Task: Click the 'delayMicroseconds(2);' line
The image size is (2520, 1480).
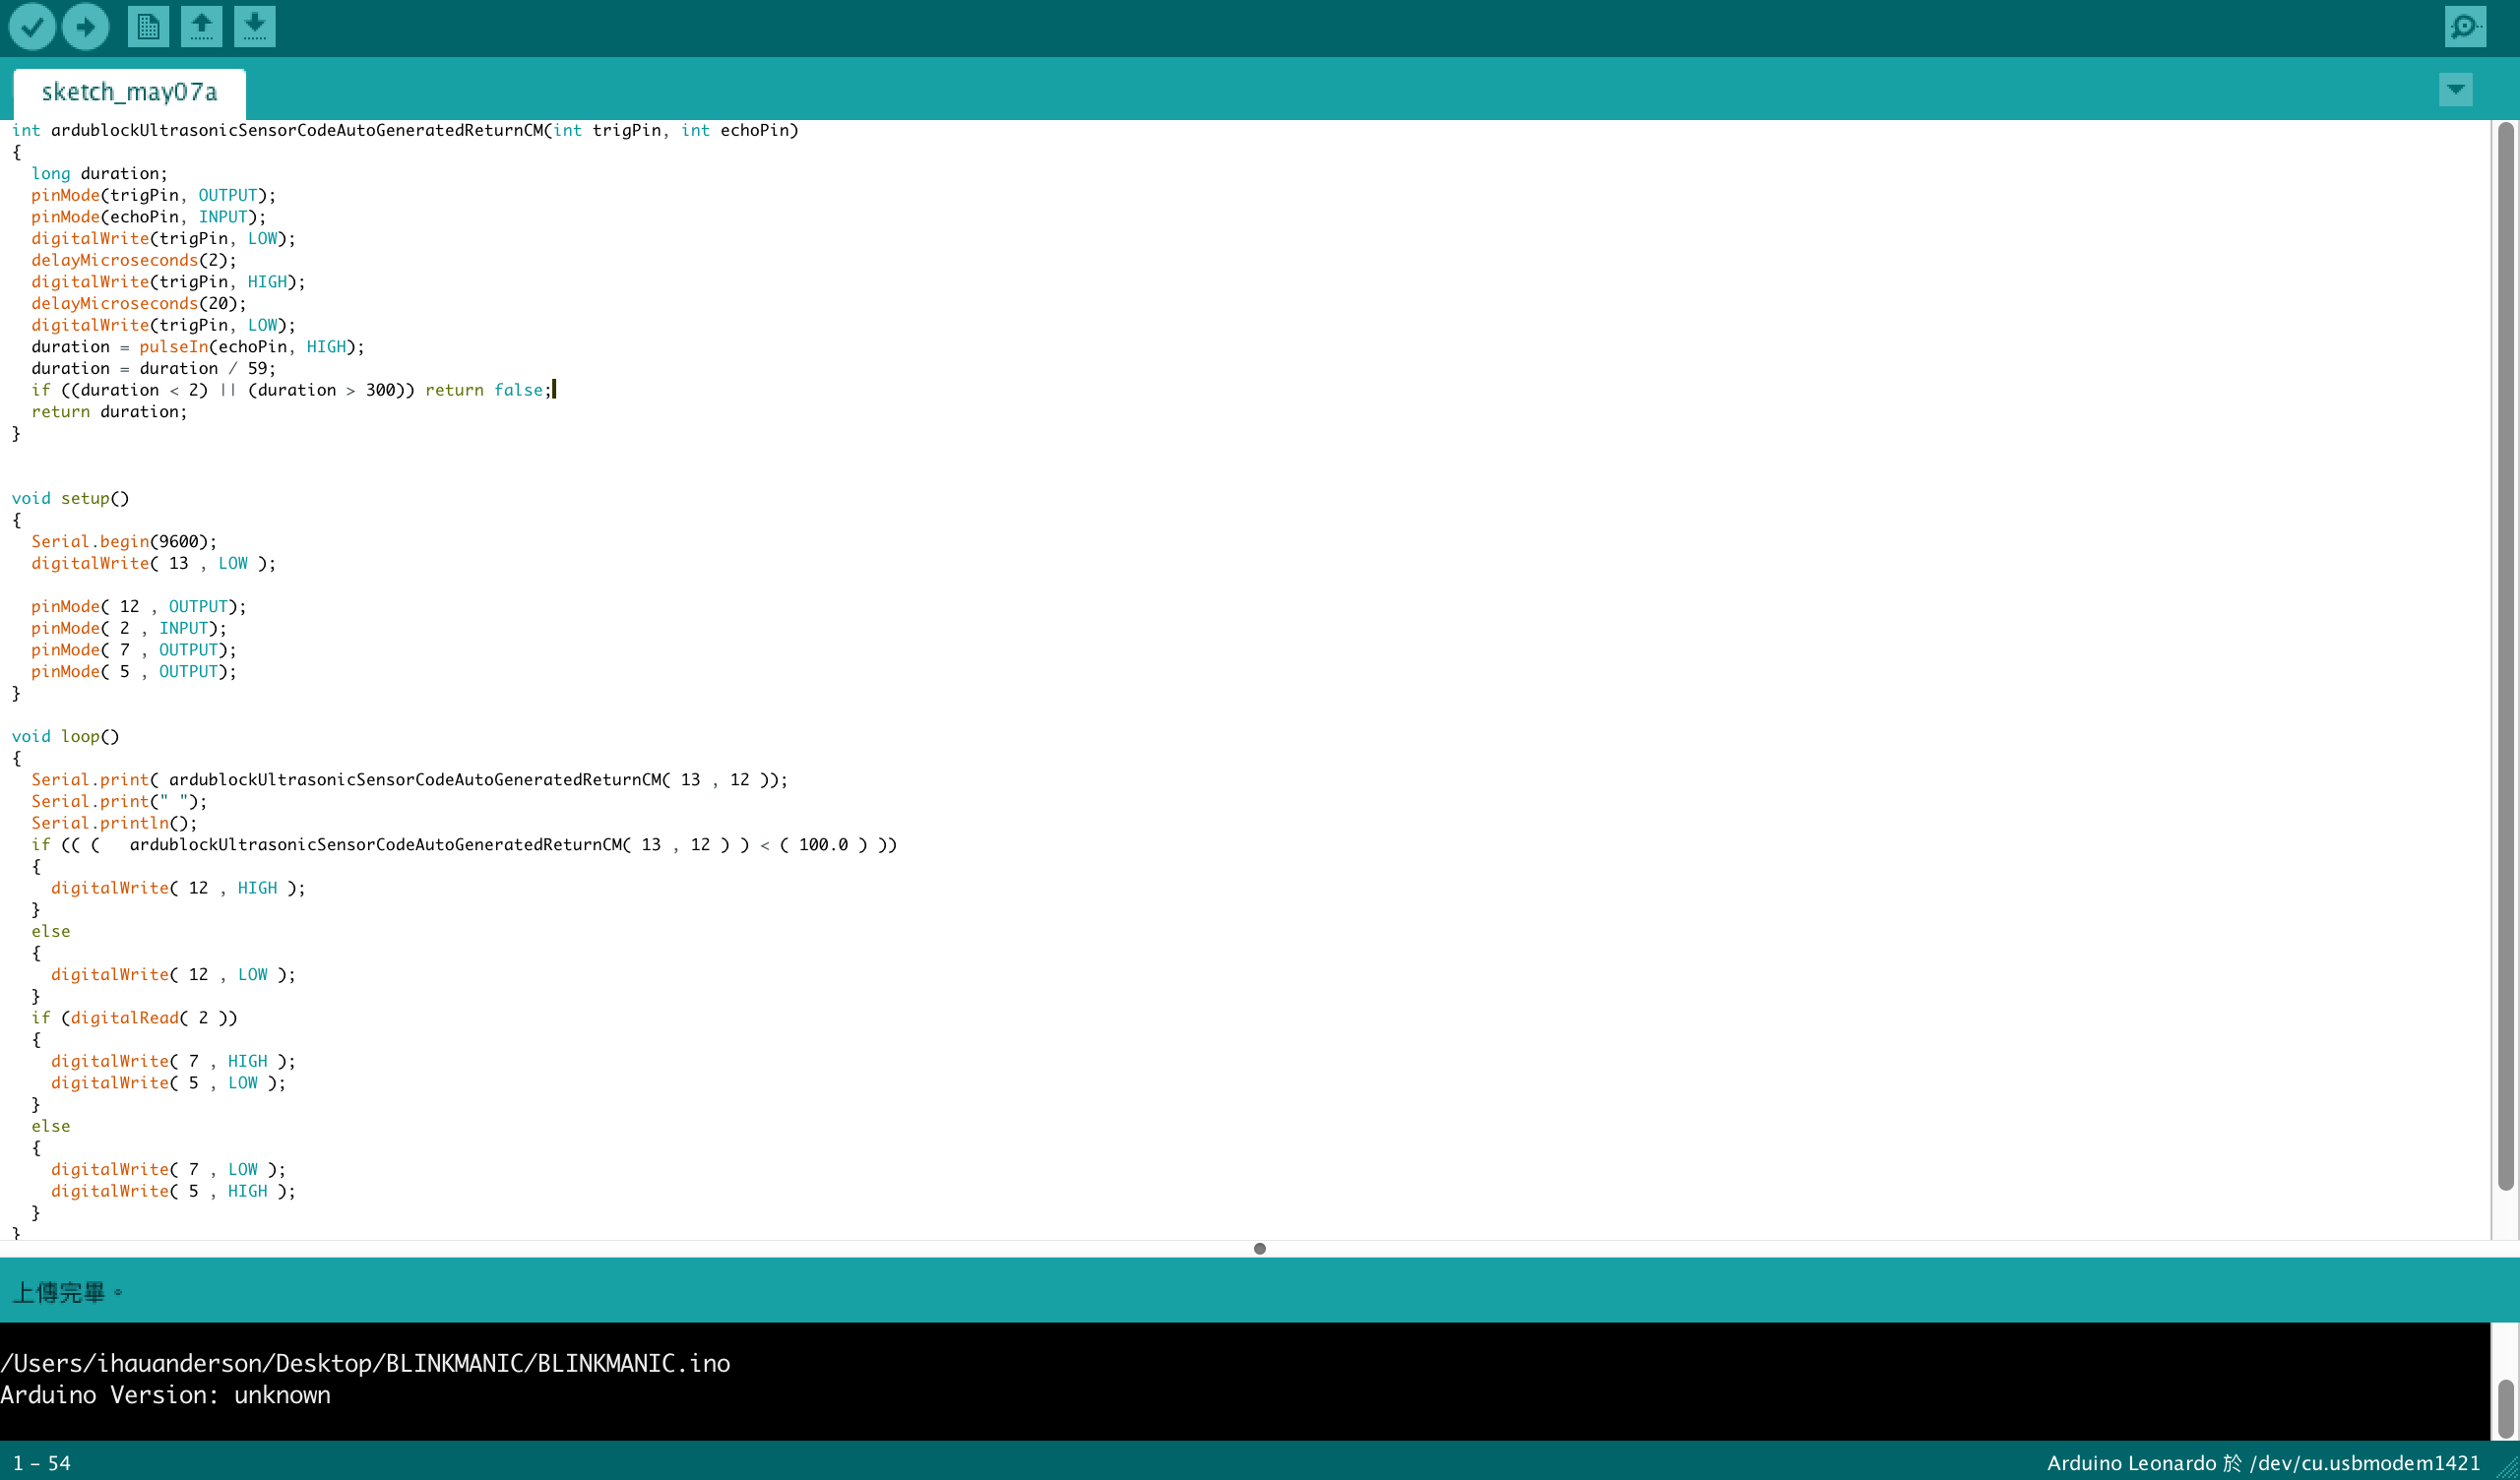Action: click(x=134, y=260)
